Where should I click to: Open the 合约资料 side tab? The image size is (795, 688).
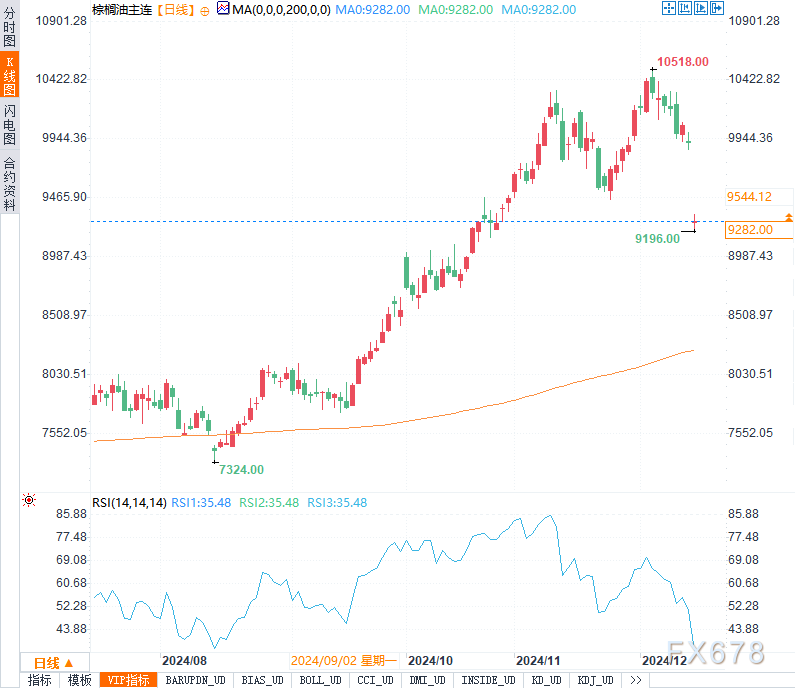(x=9, y=183)
